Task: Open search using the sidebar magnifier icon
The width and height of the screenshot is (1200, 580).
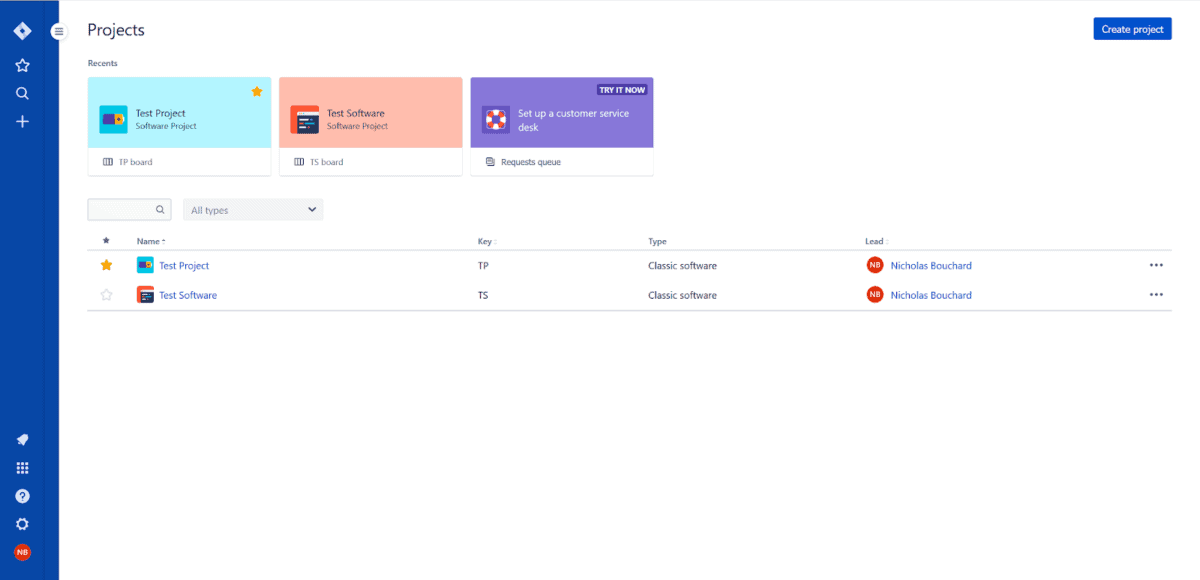Action: point(22,93)
